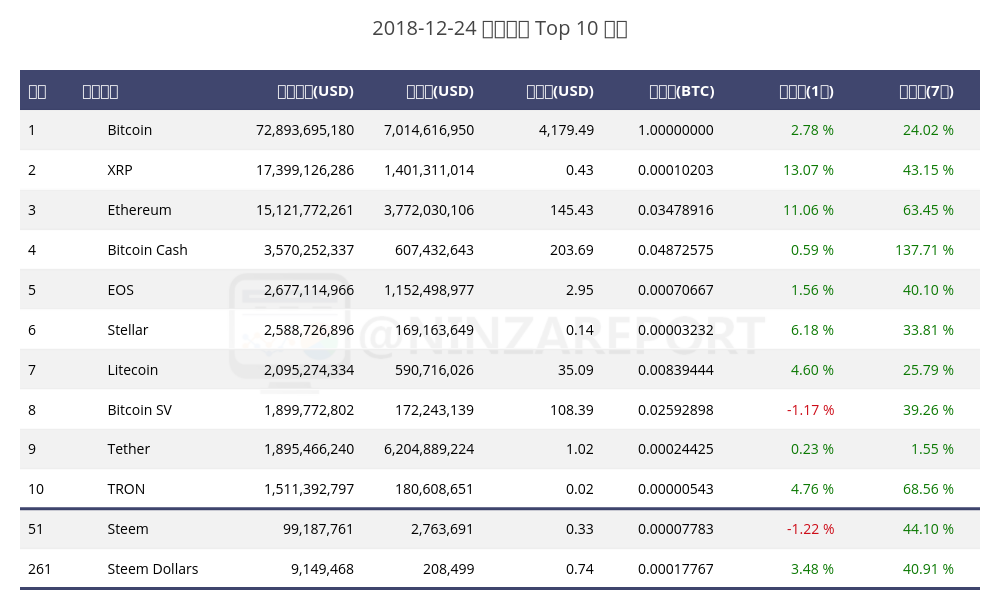
Task: Click Bitcoin Cash weekly change 137.71 %
Action: tap(924, 250)
